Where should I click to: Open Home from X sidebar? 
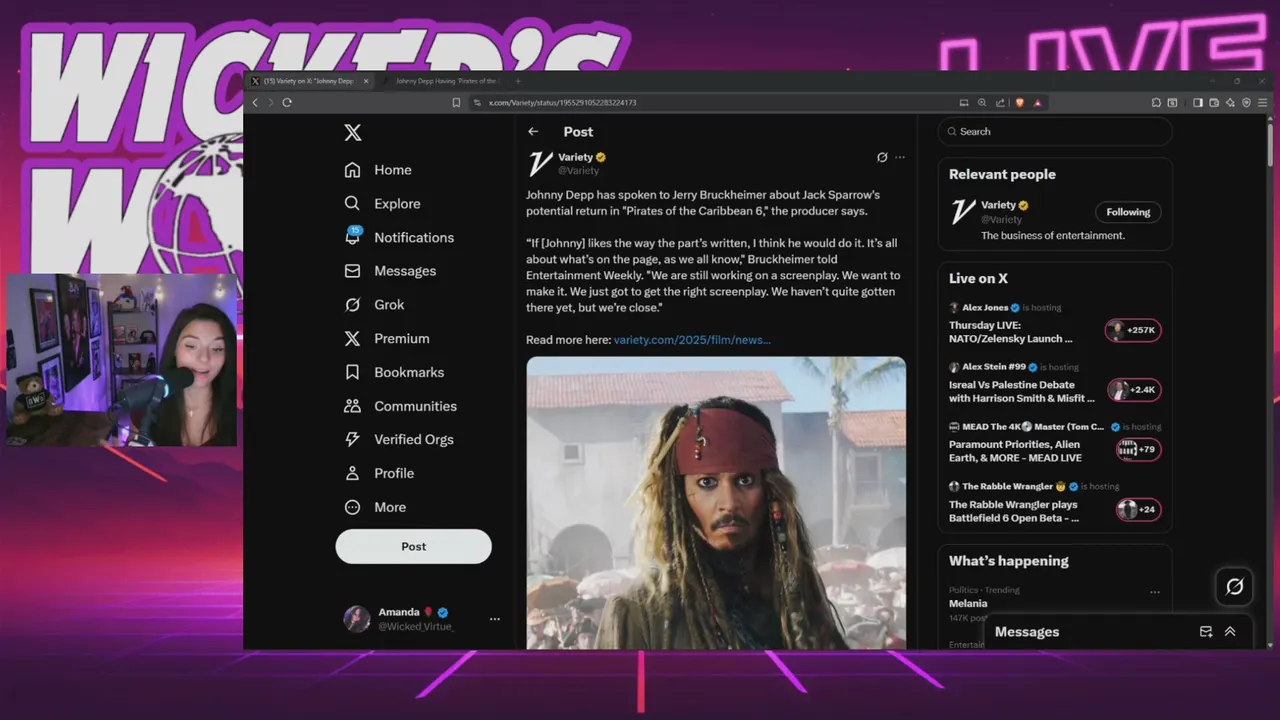point(378,170)
